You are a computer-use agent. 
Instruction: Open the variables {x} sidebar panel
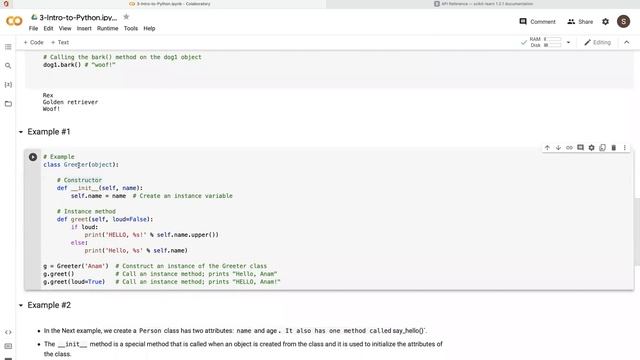tap(8, 84)
